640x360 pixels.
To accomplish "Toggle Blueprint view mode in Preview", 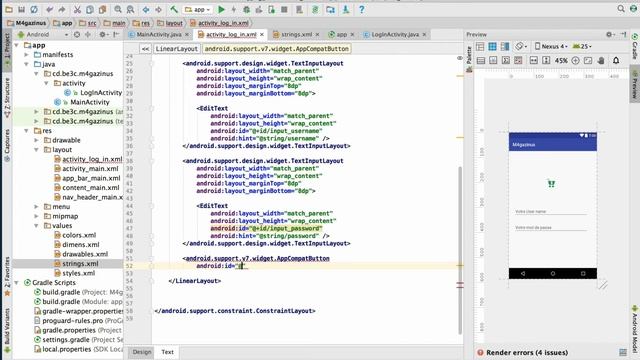I will pyautogui.click(x=493, y=47).
